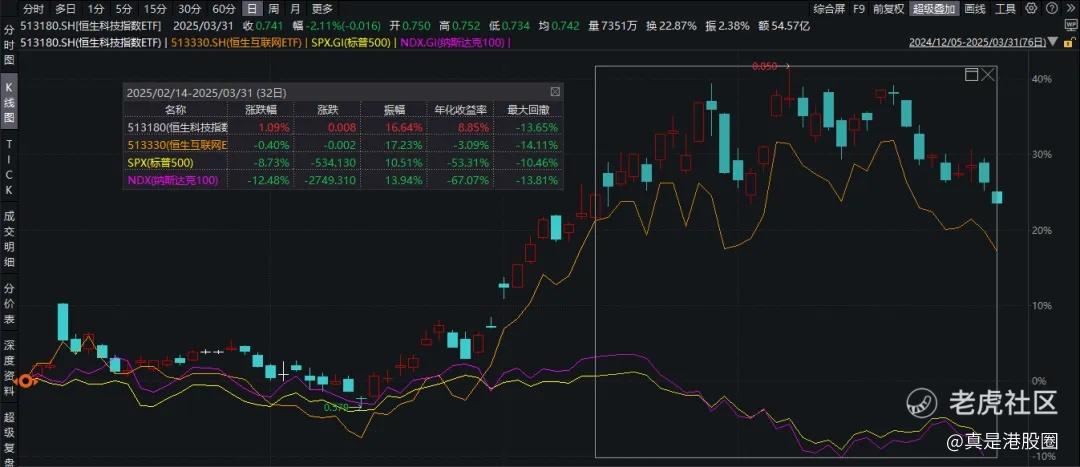Click the 涨跌幅 column header

260,110
